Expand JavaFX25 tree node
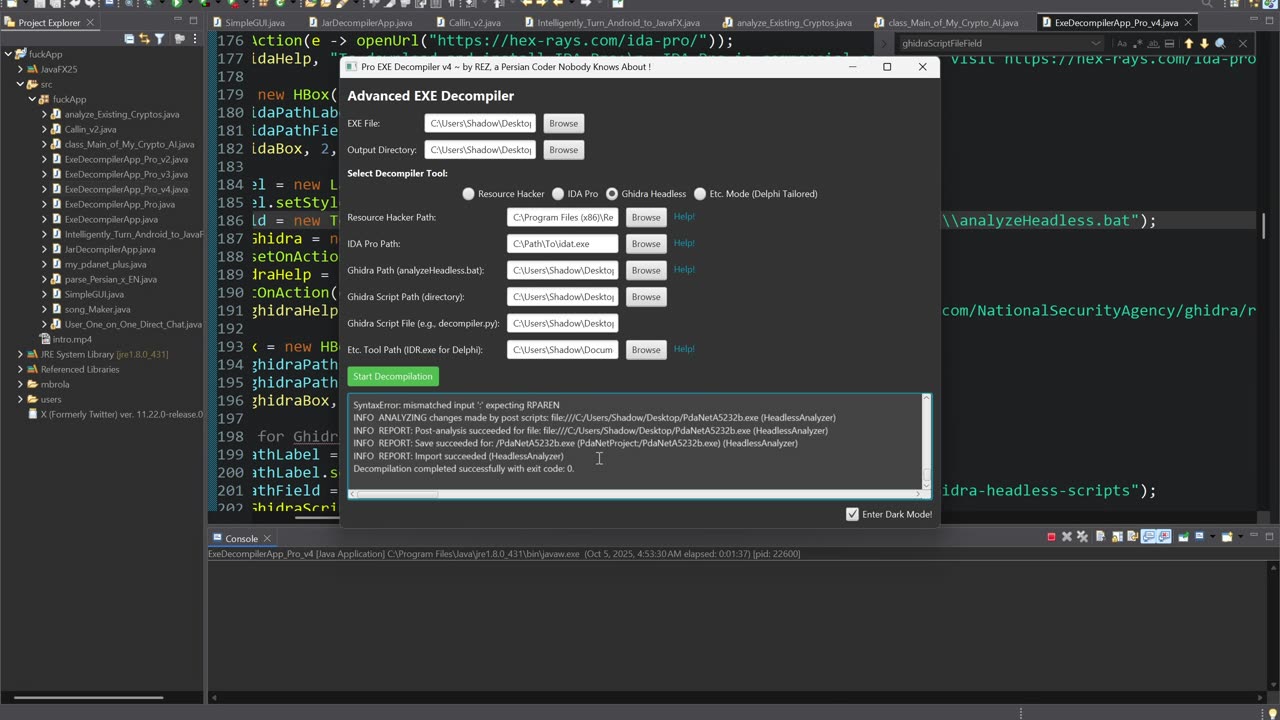The width and height of the screenshot is (1280, 720). coord(20,69)
